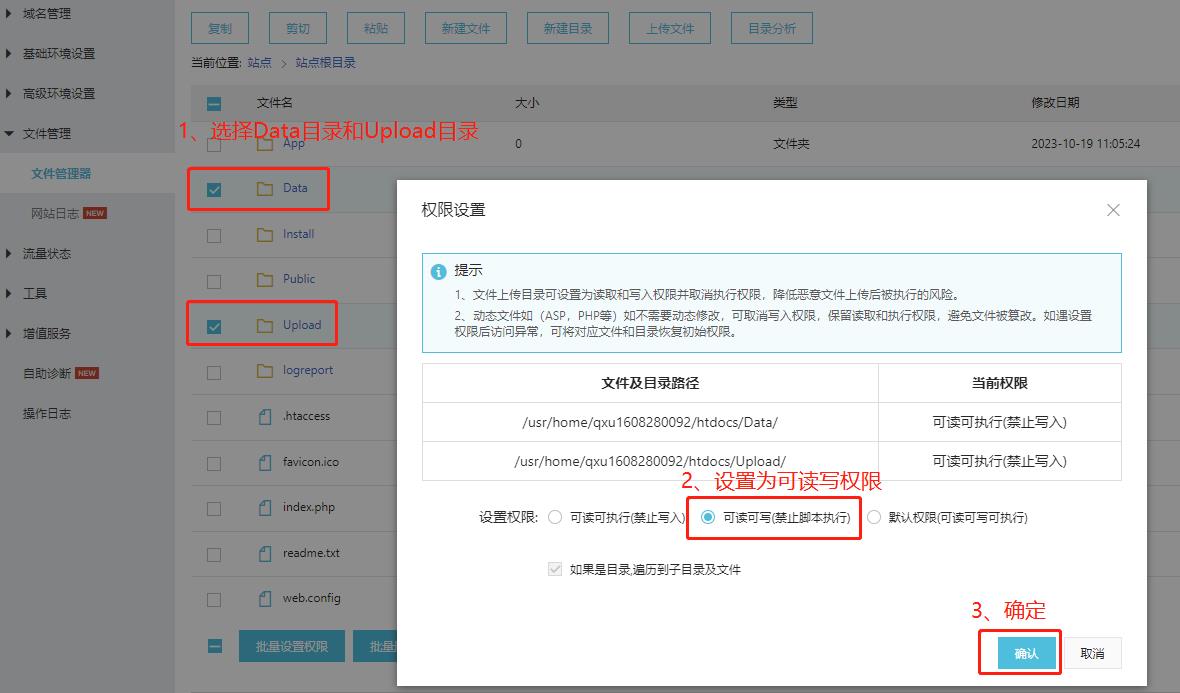Select 默认权限(可读可写可执行) radio option
Screen dimensions: 1180x693
[874, 518]
